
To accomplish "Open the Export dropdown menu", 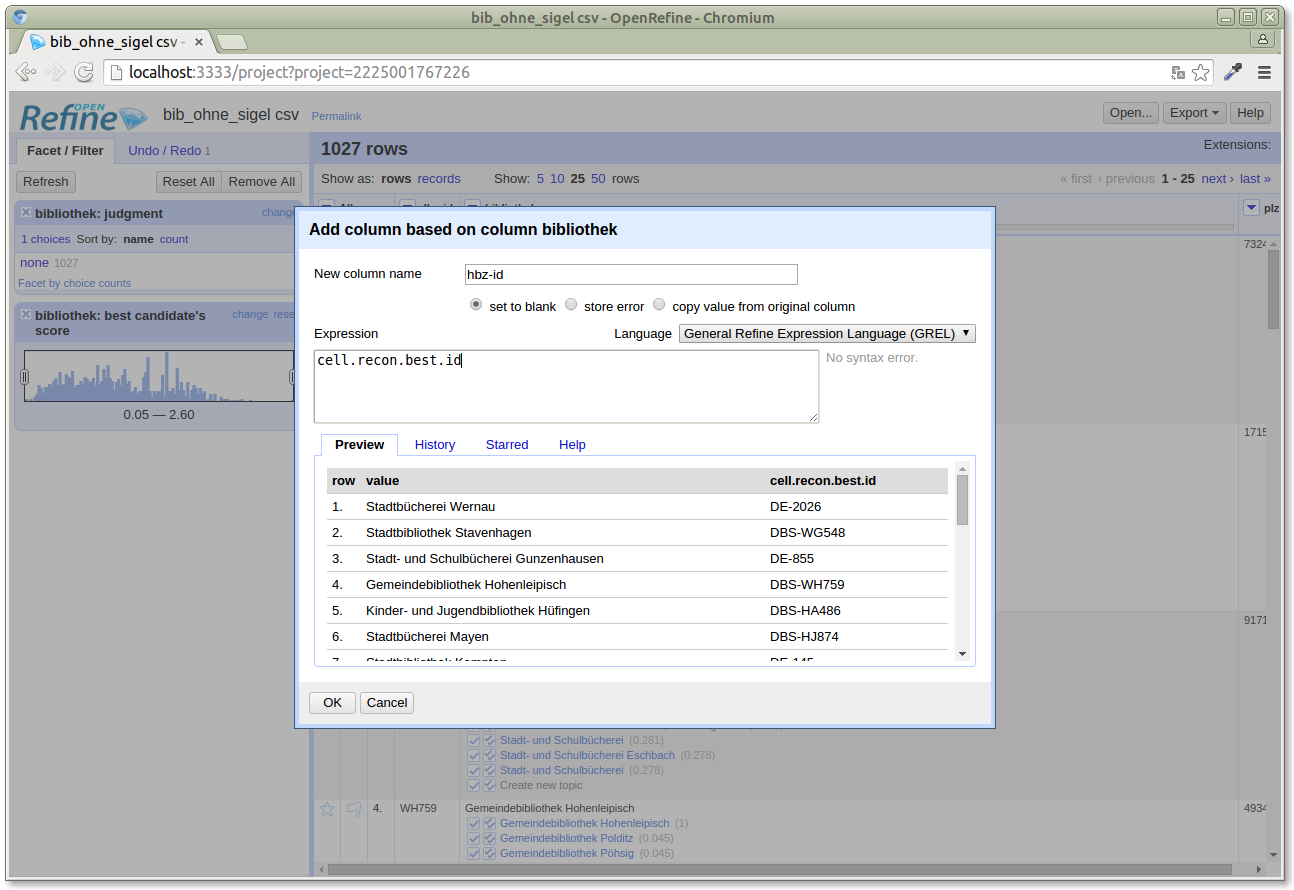I will tap(1195, 113).
